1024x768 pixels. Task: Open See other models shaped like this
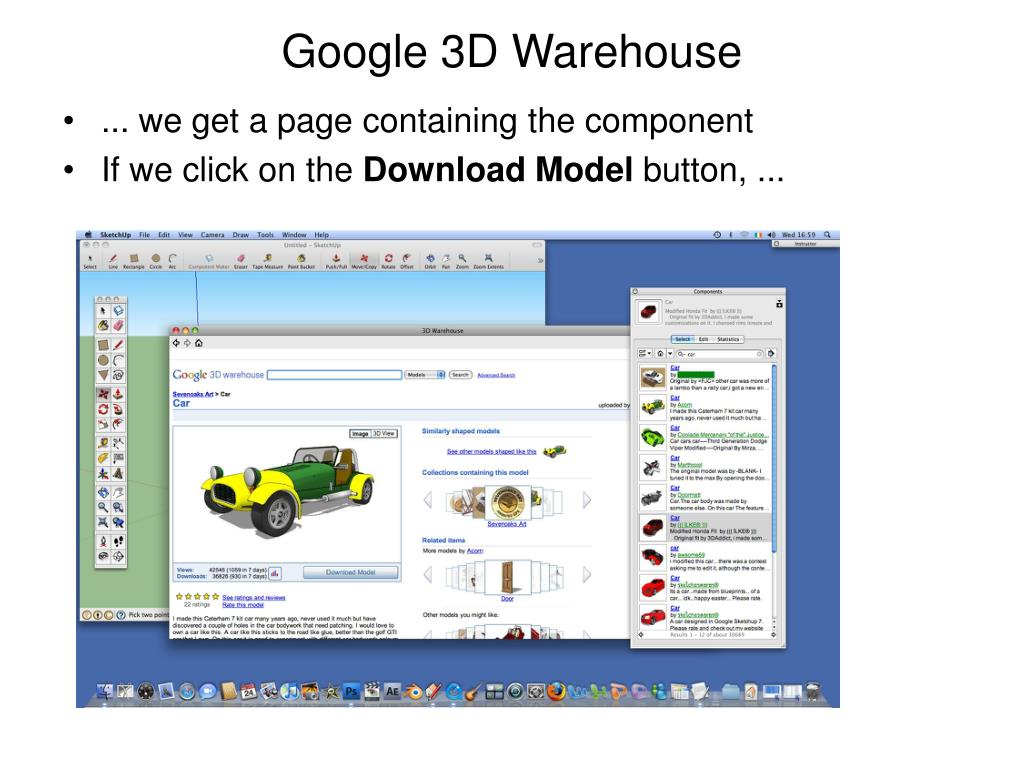tap(491, 451)
